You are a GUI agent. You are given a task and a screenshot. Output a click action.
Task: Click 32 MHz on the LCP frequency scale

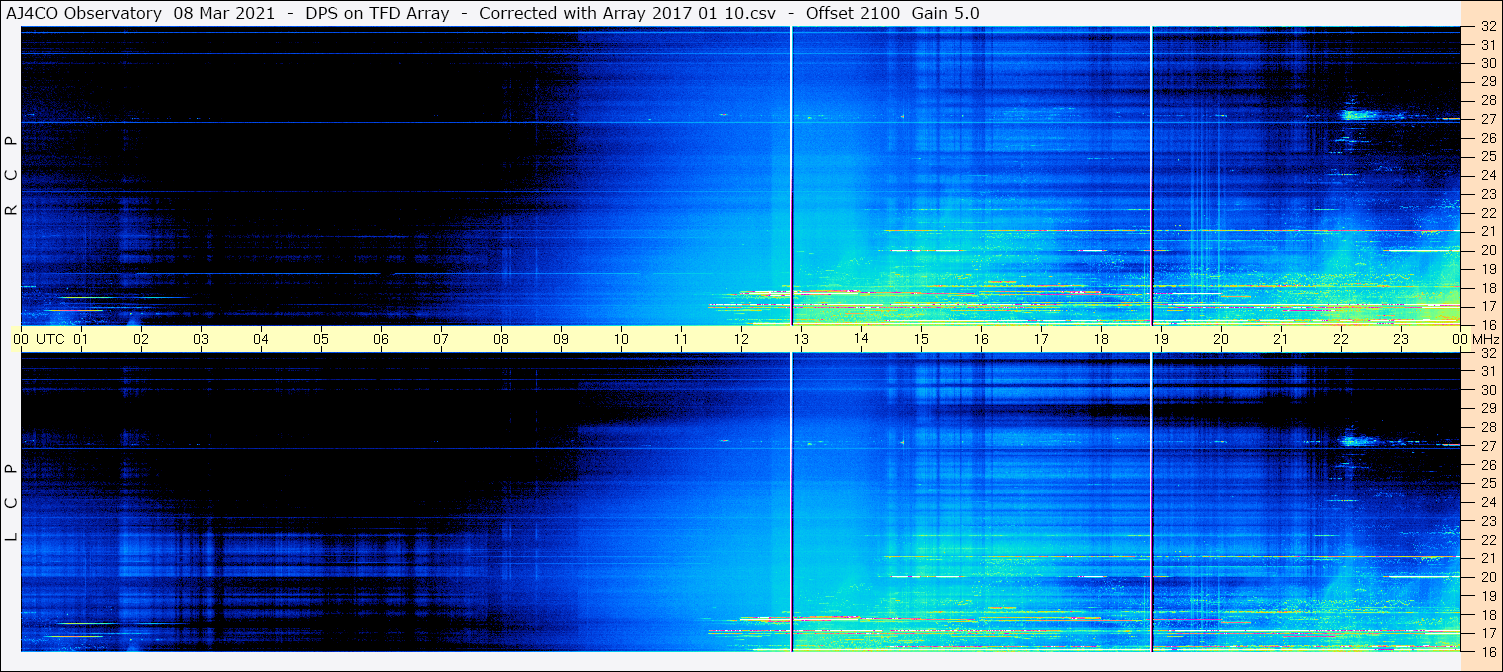(x=1488, y=353)
